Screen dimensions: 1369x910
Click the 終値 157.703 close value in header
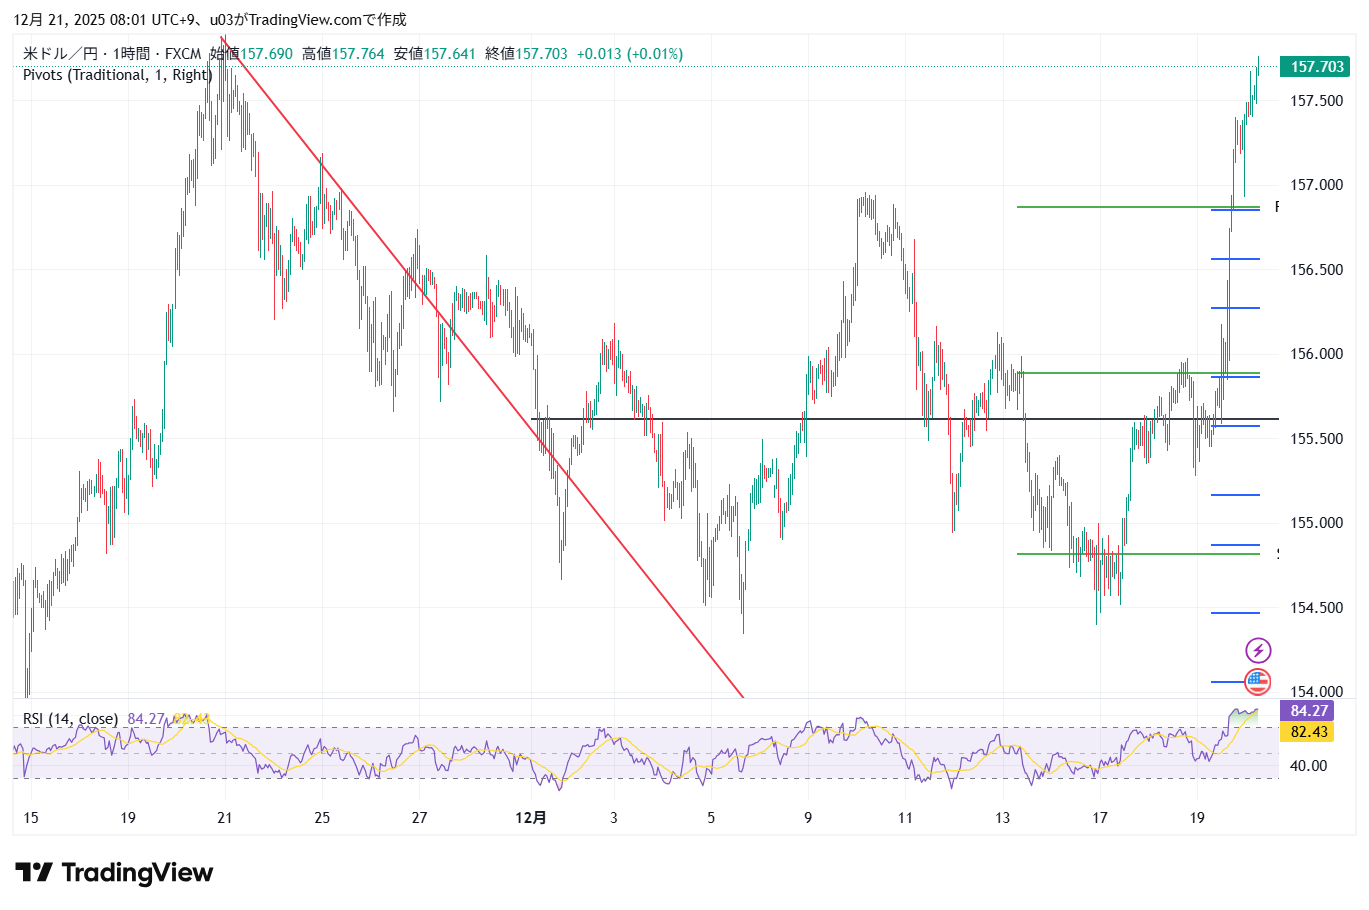[526, 54]
